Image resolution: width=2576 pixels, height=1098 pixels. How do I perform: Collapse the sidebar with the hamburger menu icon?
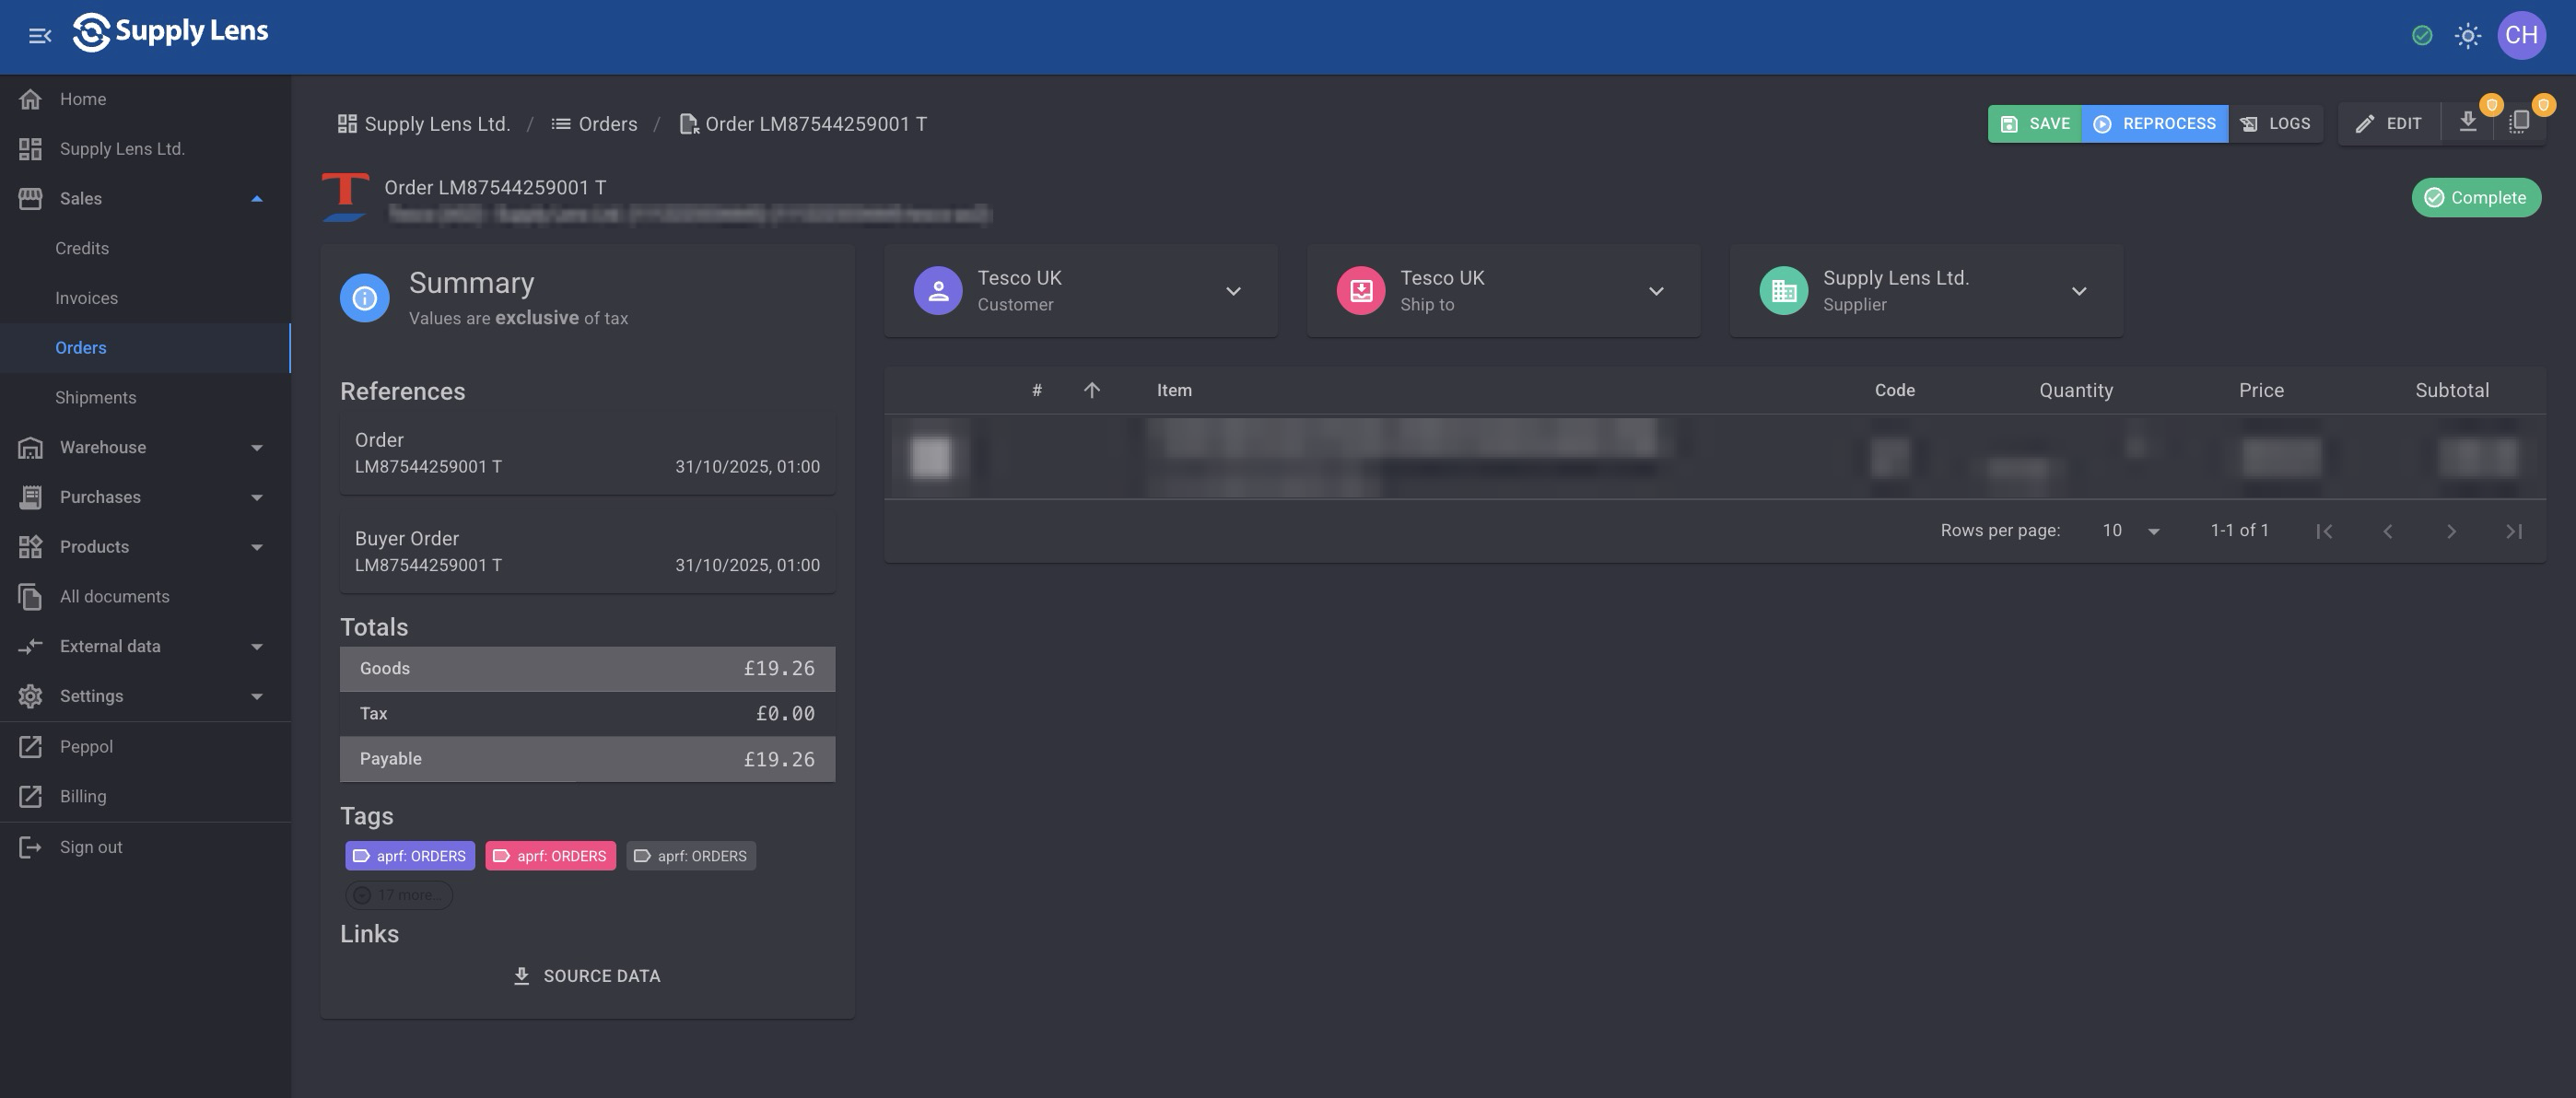[40, 36]
